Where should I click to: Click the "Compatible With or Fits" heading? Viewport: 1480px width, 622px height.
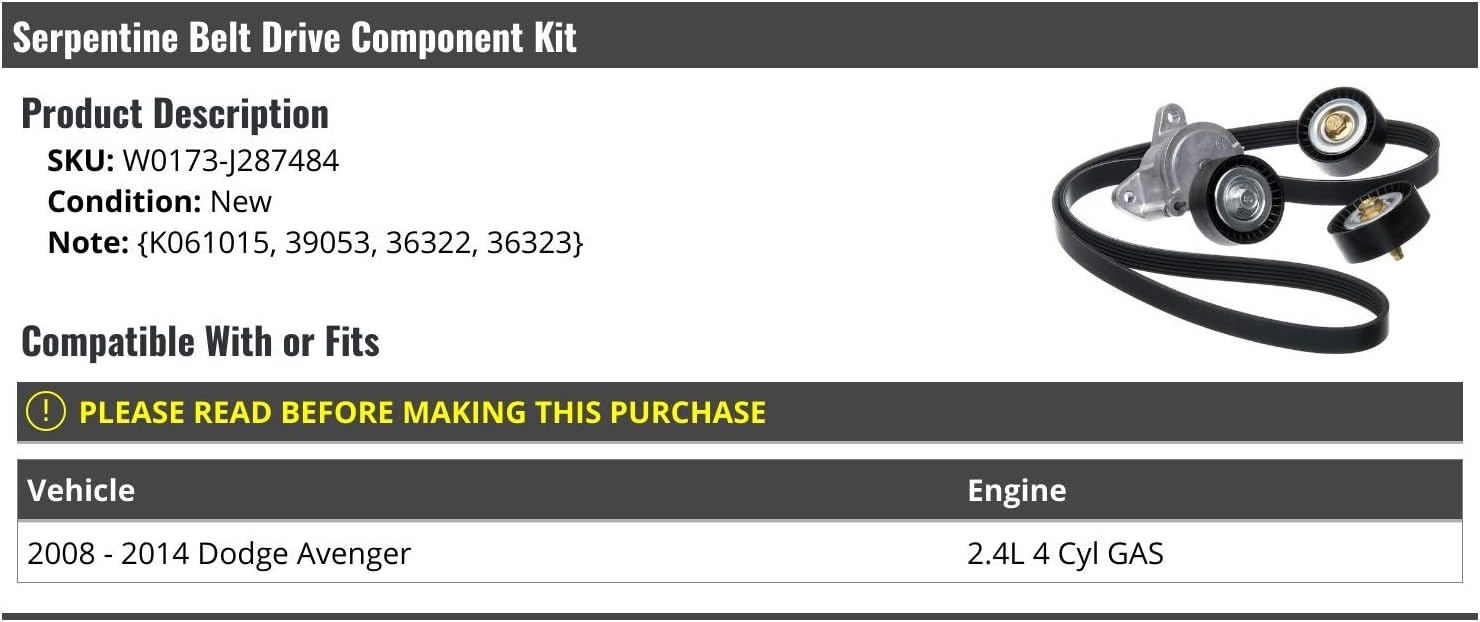(200, 342)
